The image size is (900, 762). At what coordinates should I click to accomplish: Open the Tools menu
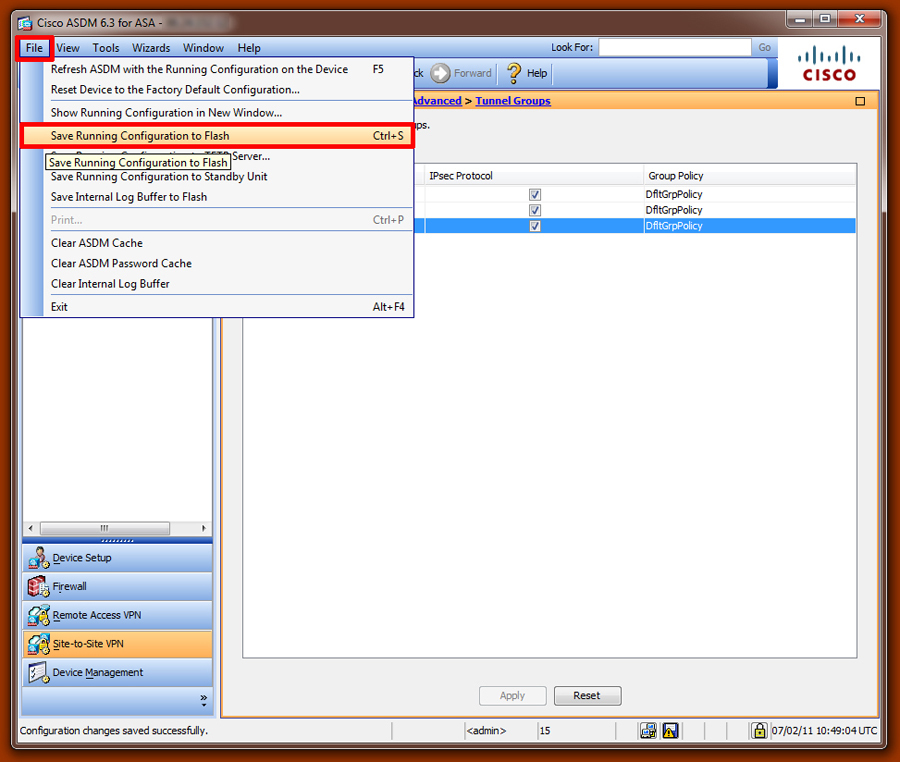106,48
